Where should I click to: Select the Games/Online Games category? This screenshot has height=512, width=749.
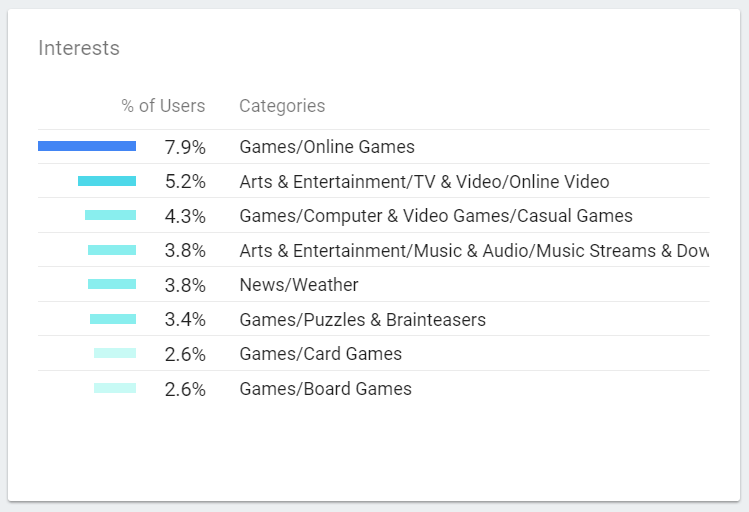tap(327, 147)
